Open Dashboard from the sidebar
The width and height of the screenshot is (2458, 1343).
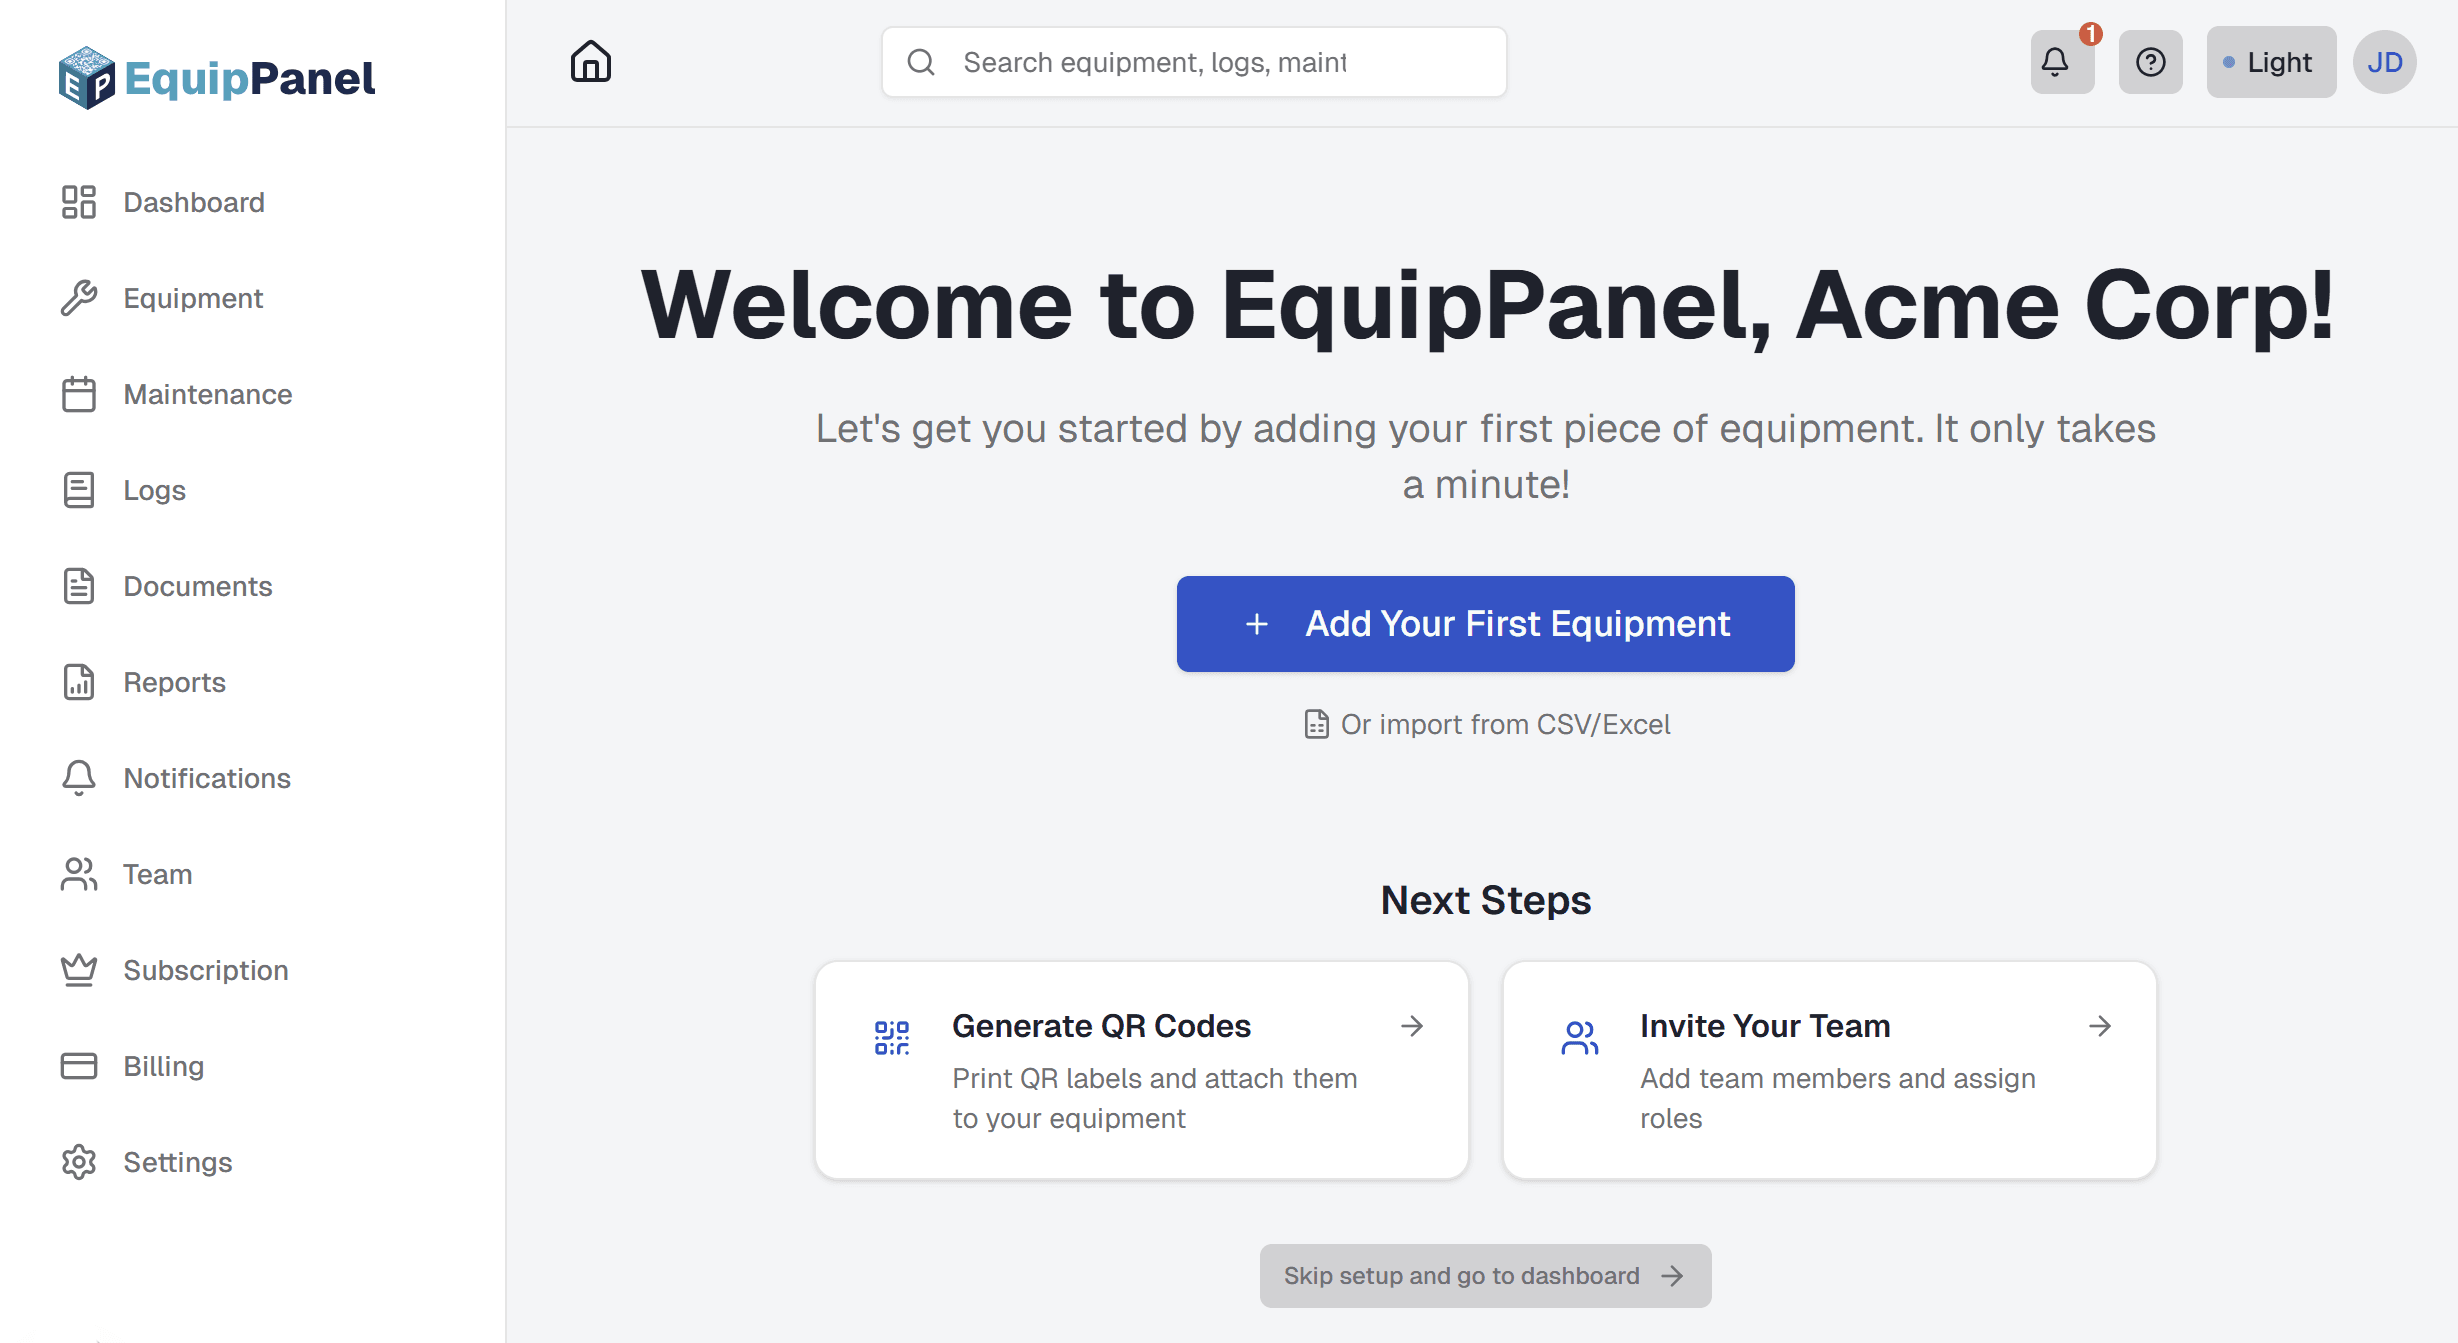(193, 202)
